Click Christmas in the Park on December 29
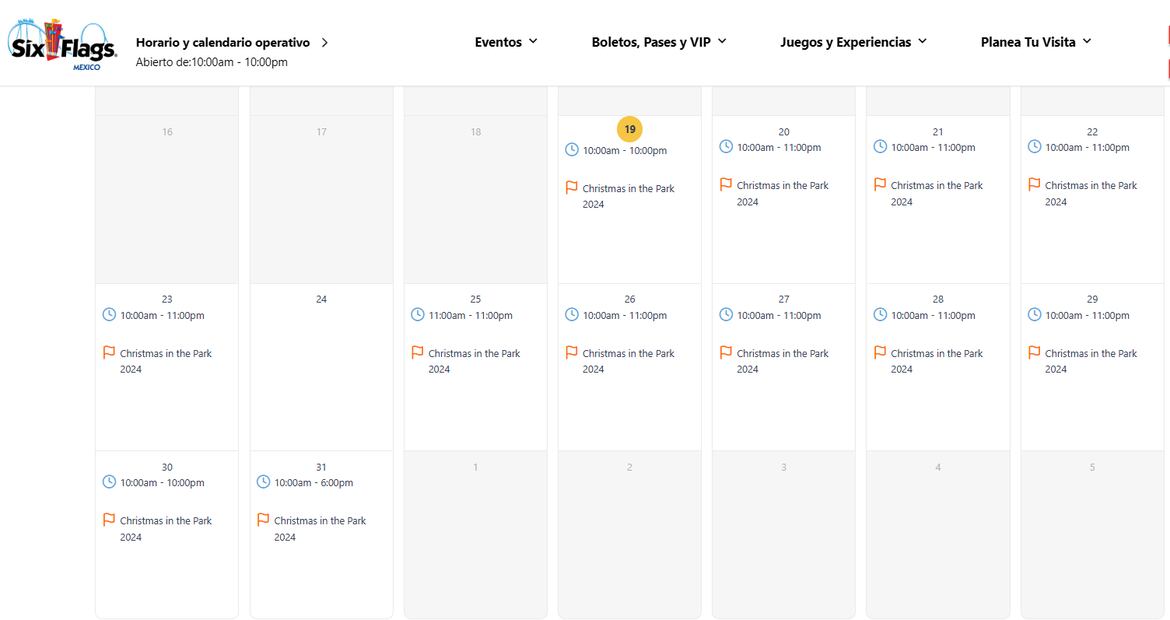 pyautogui.click(x=1090, y=361)
